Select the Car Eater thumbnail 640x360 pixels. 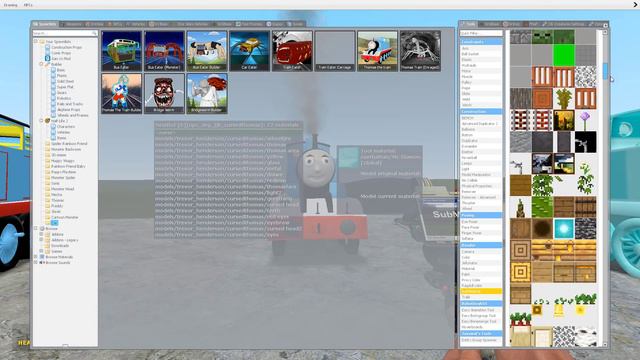[249, 51]
